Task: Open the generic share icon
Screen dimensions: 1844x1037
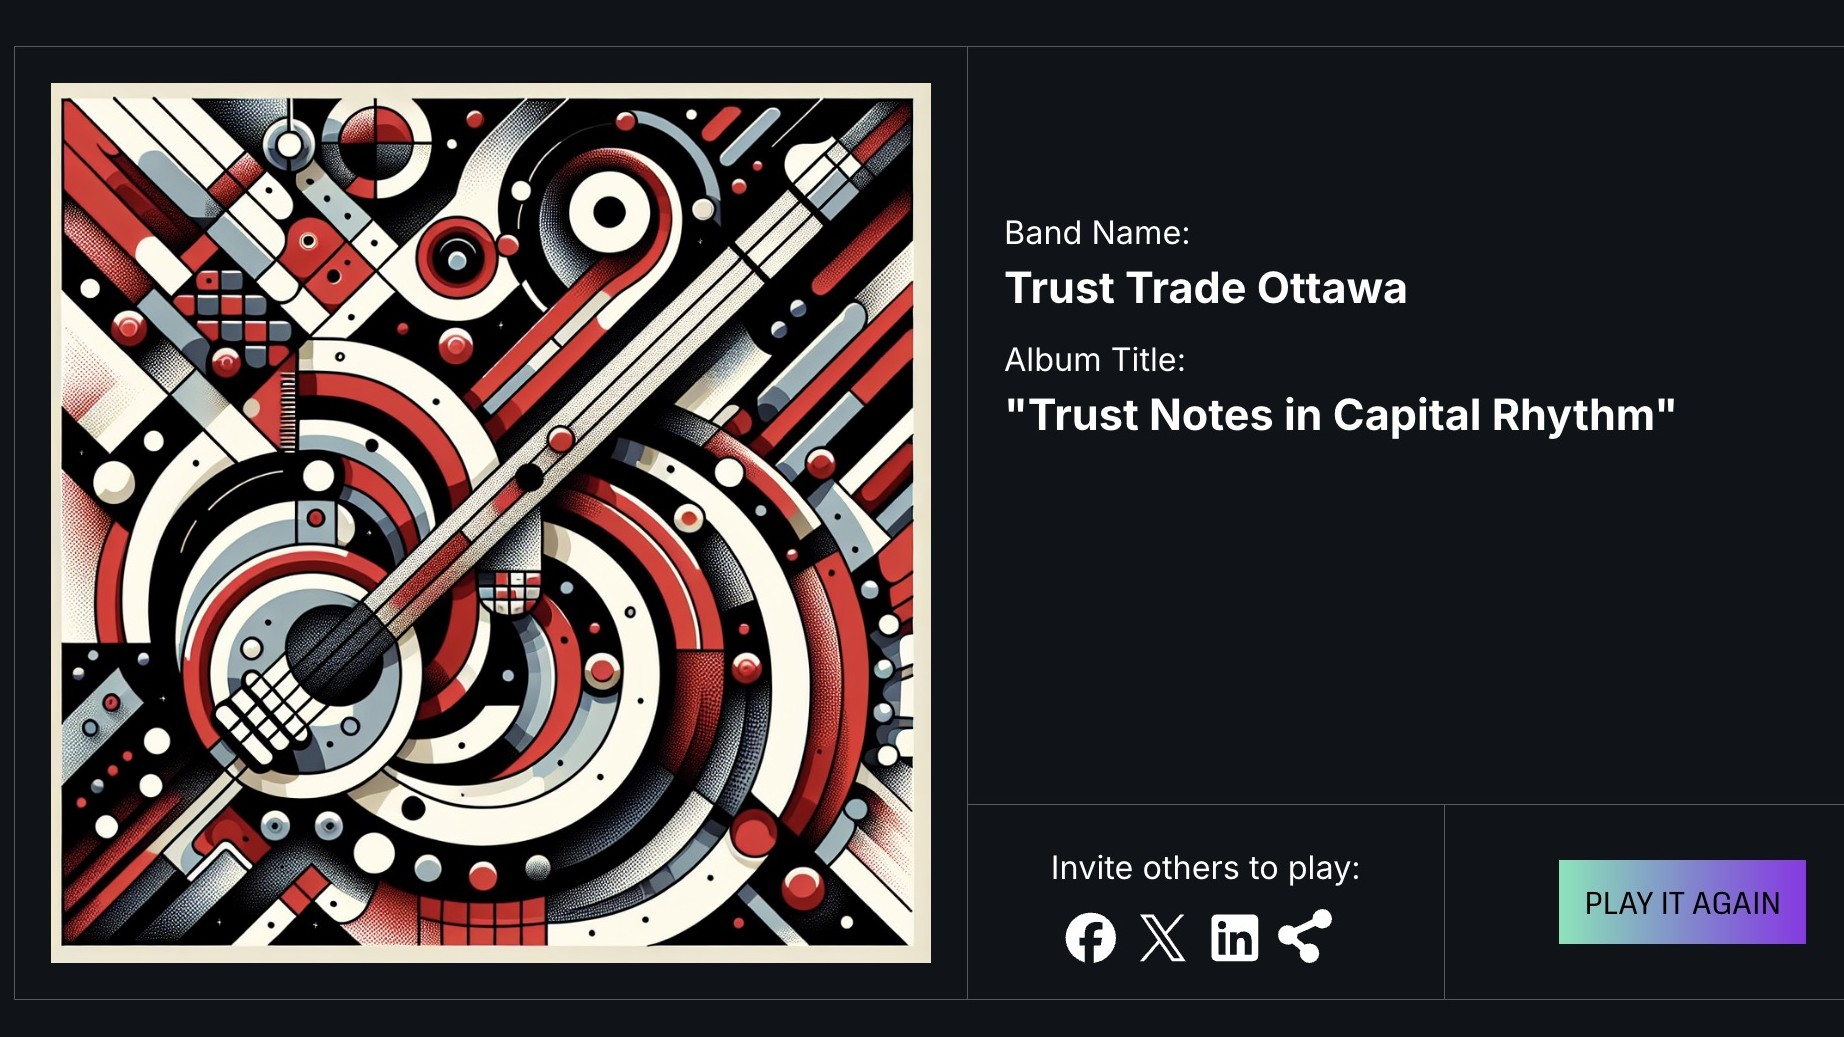Action: 1306,936
